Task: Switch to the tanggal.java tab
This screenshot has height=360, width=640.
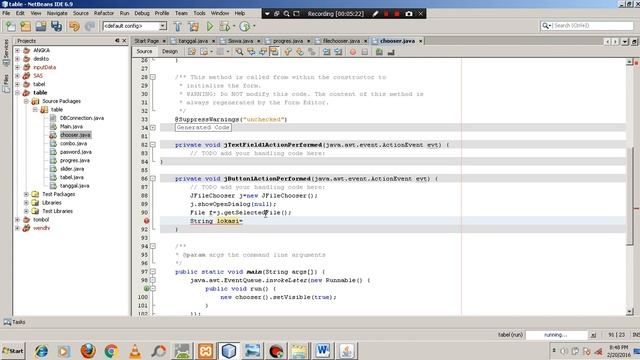Action: (x=193, y=41)
